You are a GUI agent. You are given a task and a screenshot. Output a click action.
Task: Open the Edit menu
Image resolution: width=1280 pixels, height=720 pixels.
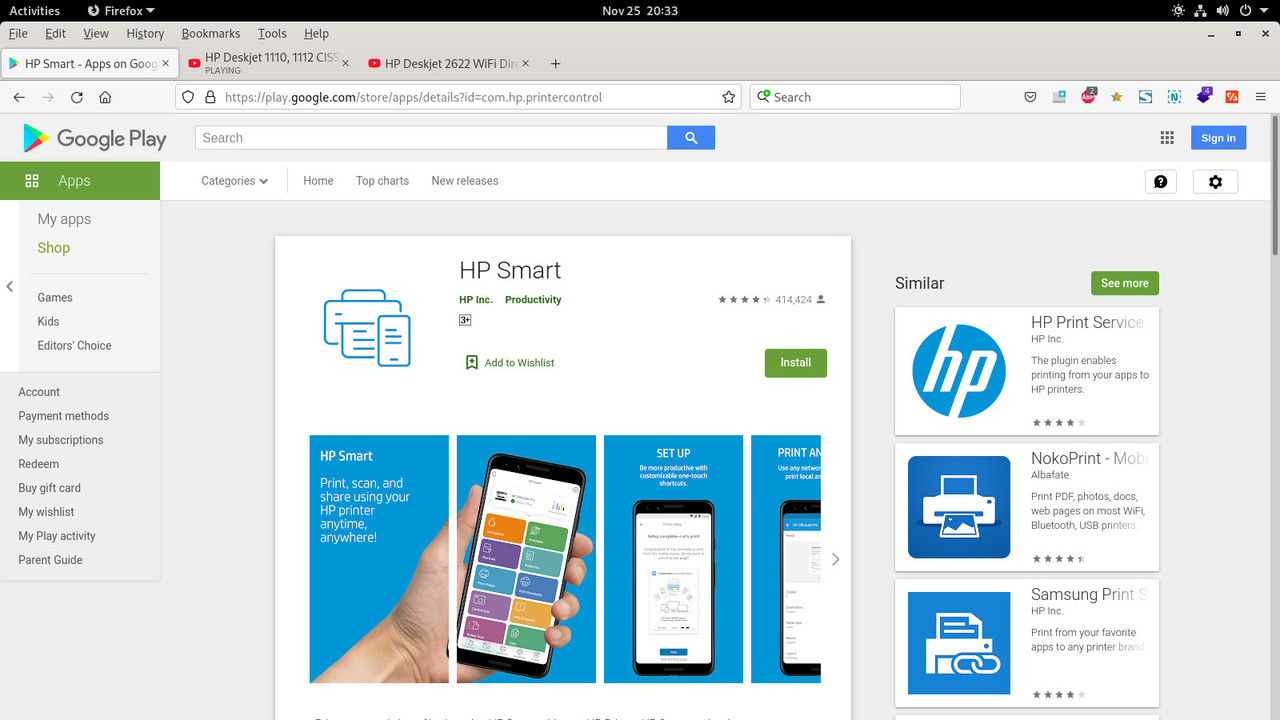pos(55,33)
